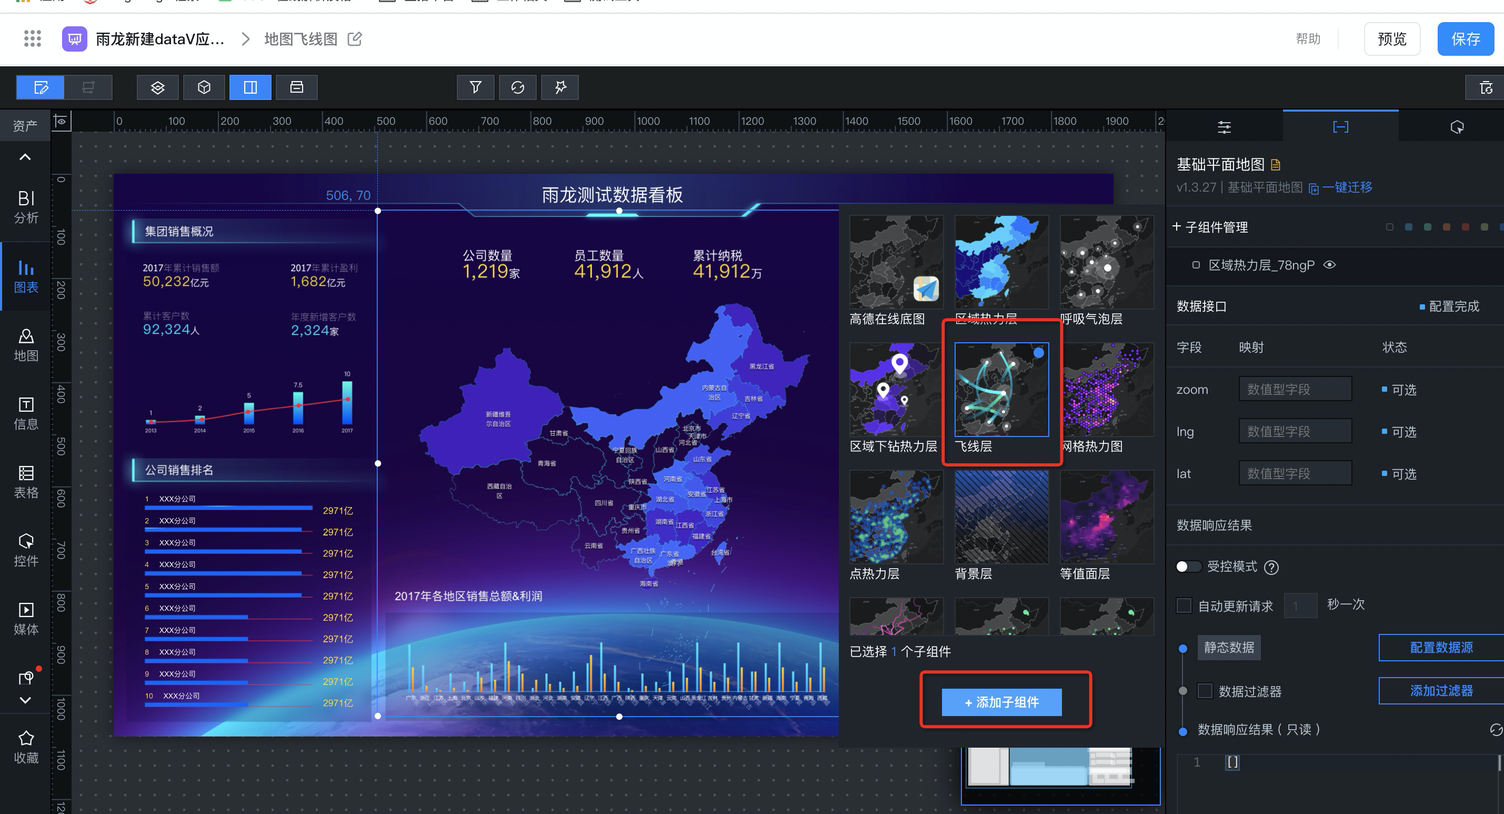1504x814 pixels.
Task: Click the pin beautify toolbar icon
Action: (560, 87)
